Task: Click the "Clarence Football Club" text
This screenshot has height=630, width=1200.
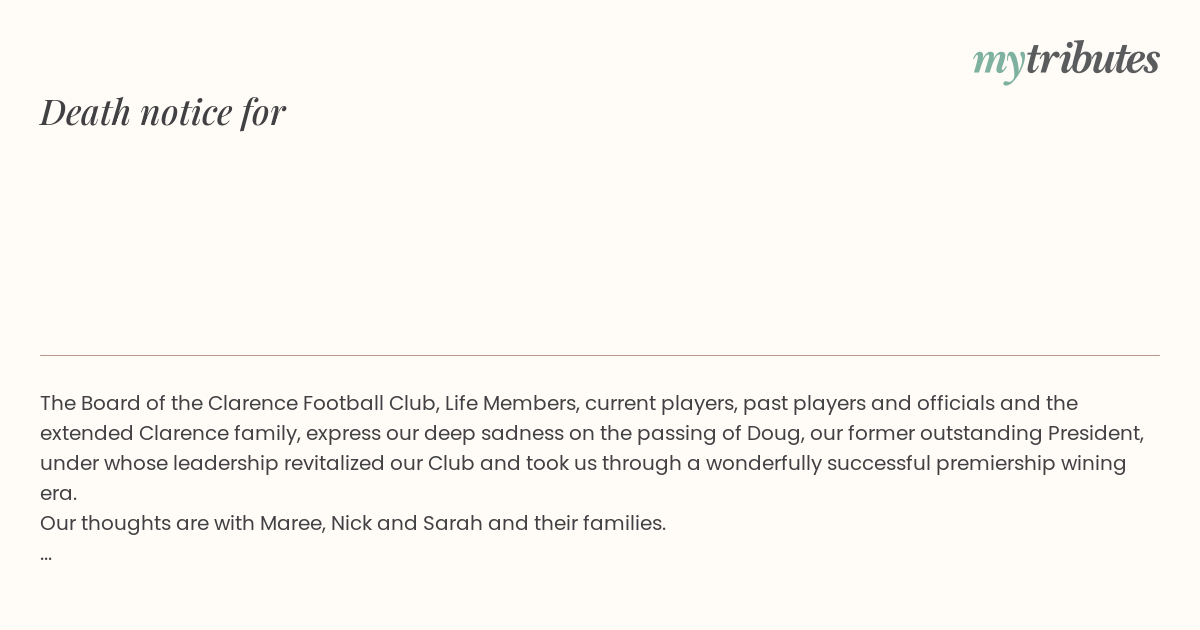Action: coord(321,403)
